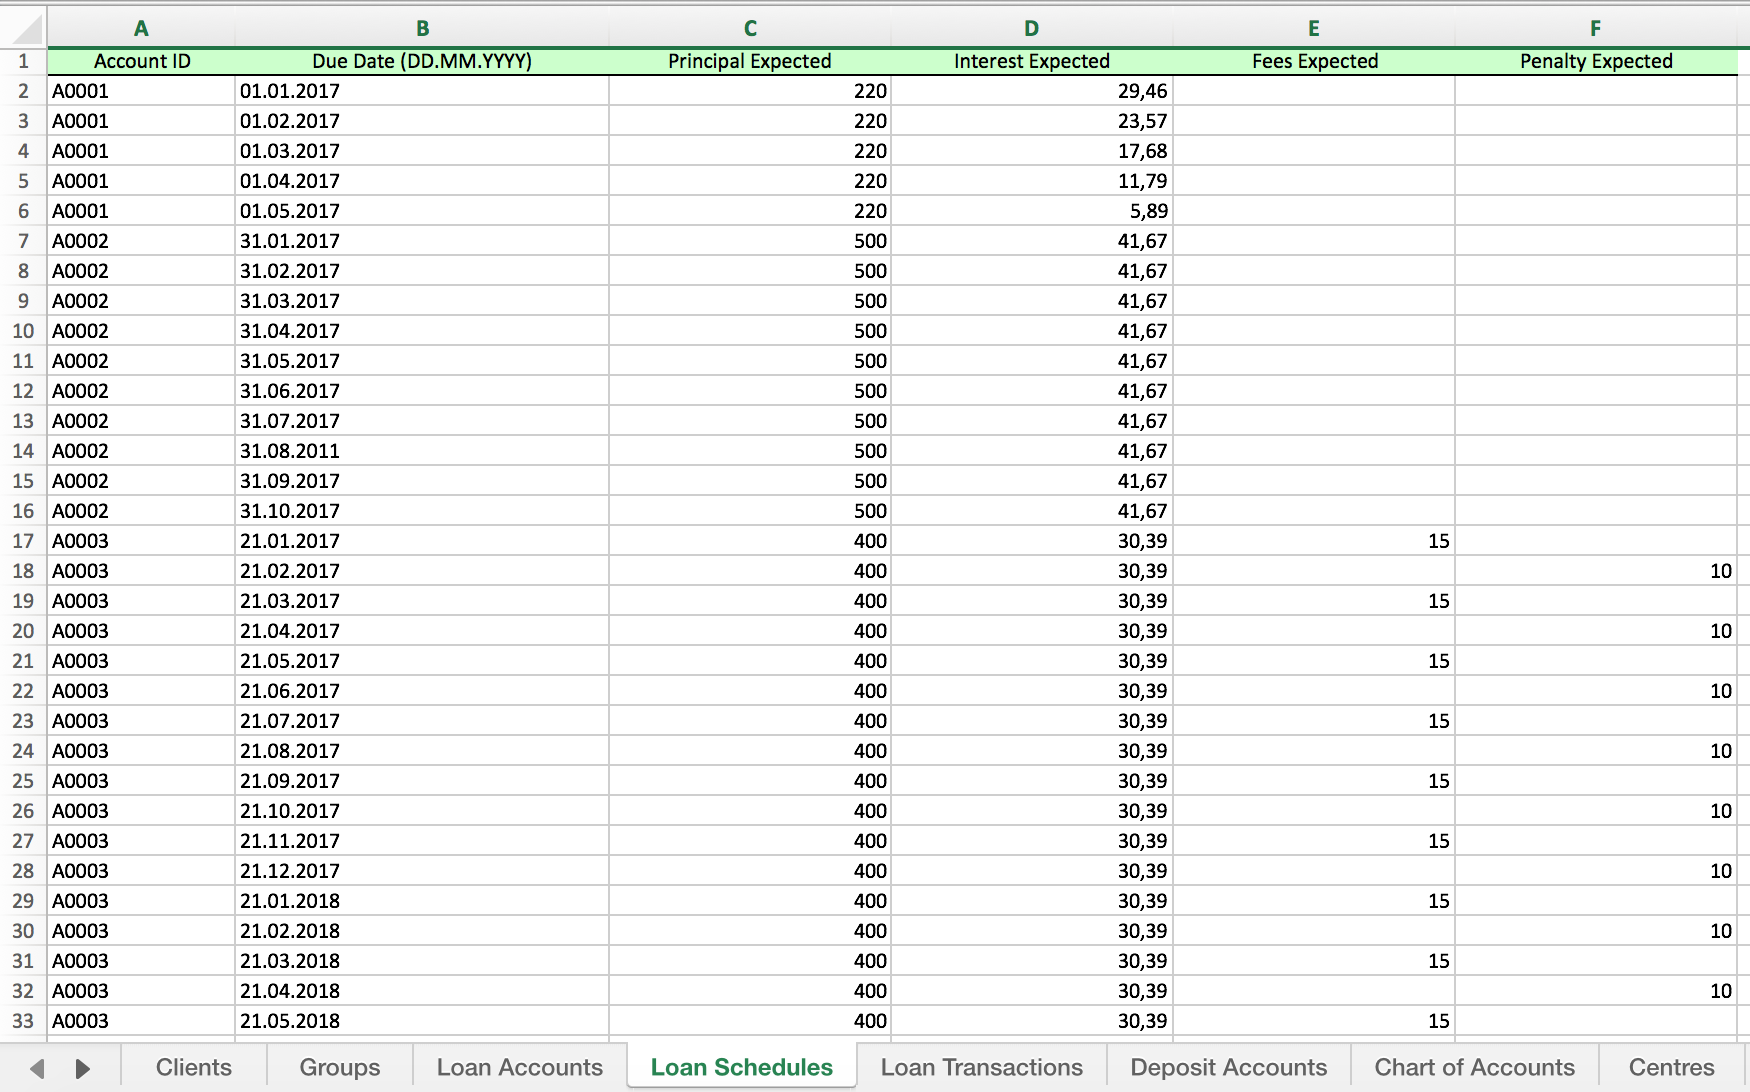Click the Account ID header cell
Image resolution: width=1750 pixels, height=1092 pixels.
[142, 61]
